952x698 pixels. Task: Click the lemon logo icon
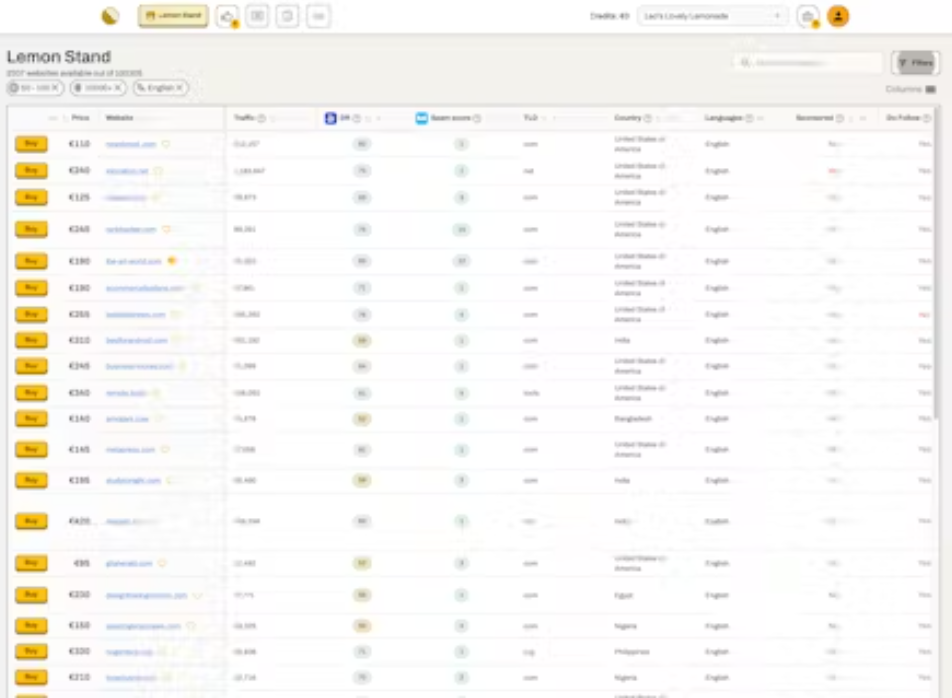110,16
